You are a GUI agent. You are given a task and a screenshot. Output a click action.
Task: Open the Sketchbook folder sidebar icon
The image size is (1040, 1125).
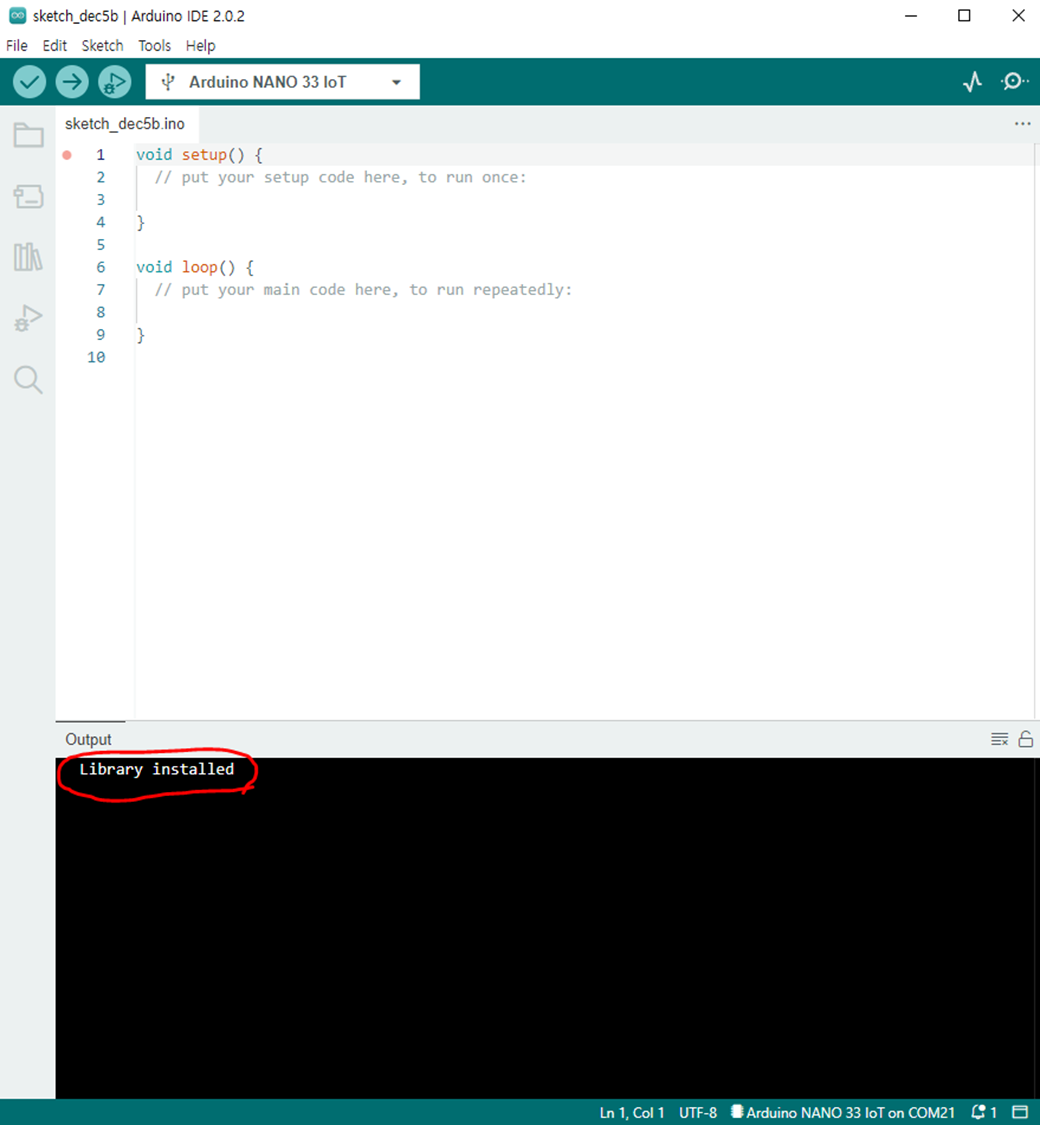pos(29,135)
